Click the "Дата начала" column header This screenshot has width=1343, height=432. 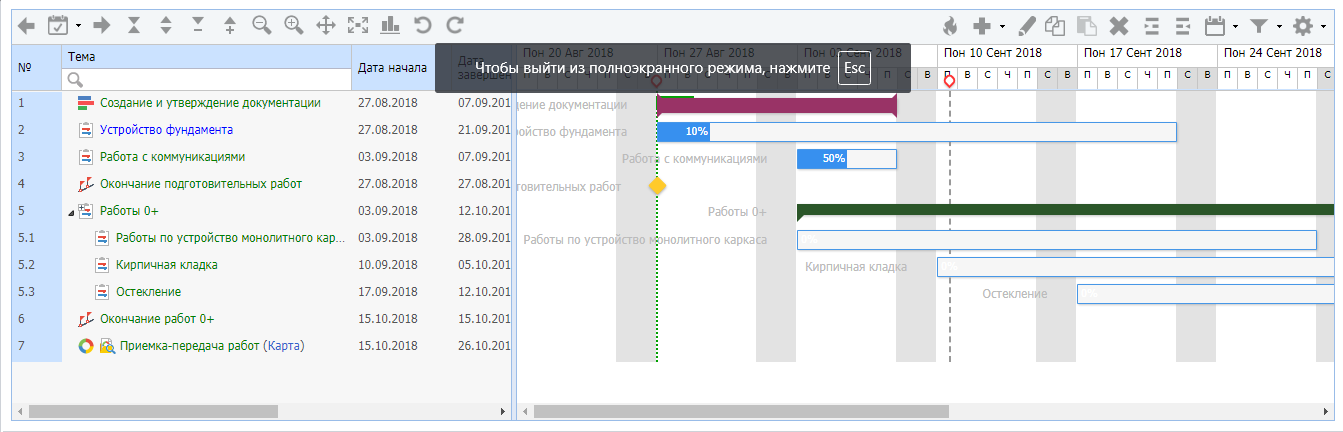pos(393,68)
